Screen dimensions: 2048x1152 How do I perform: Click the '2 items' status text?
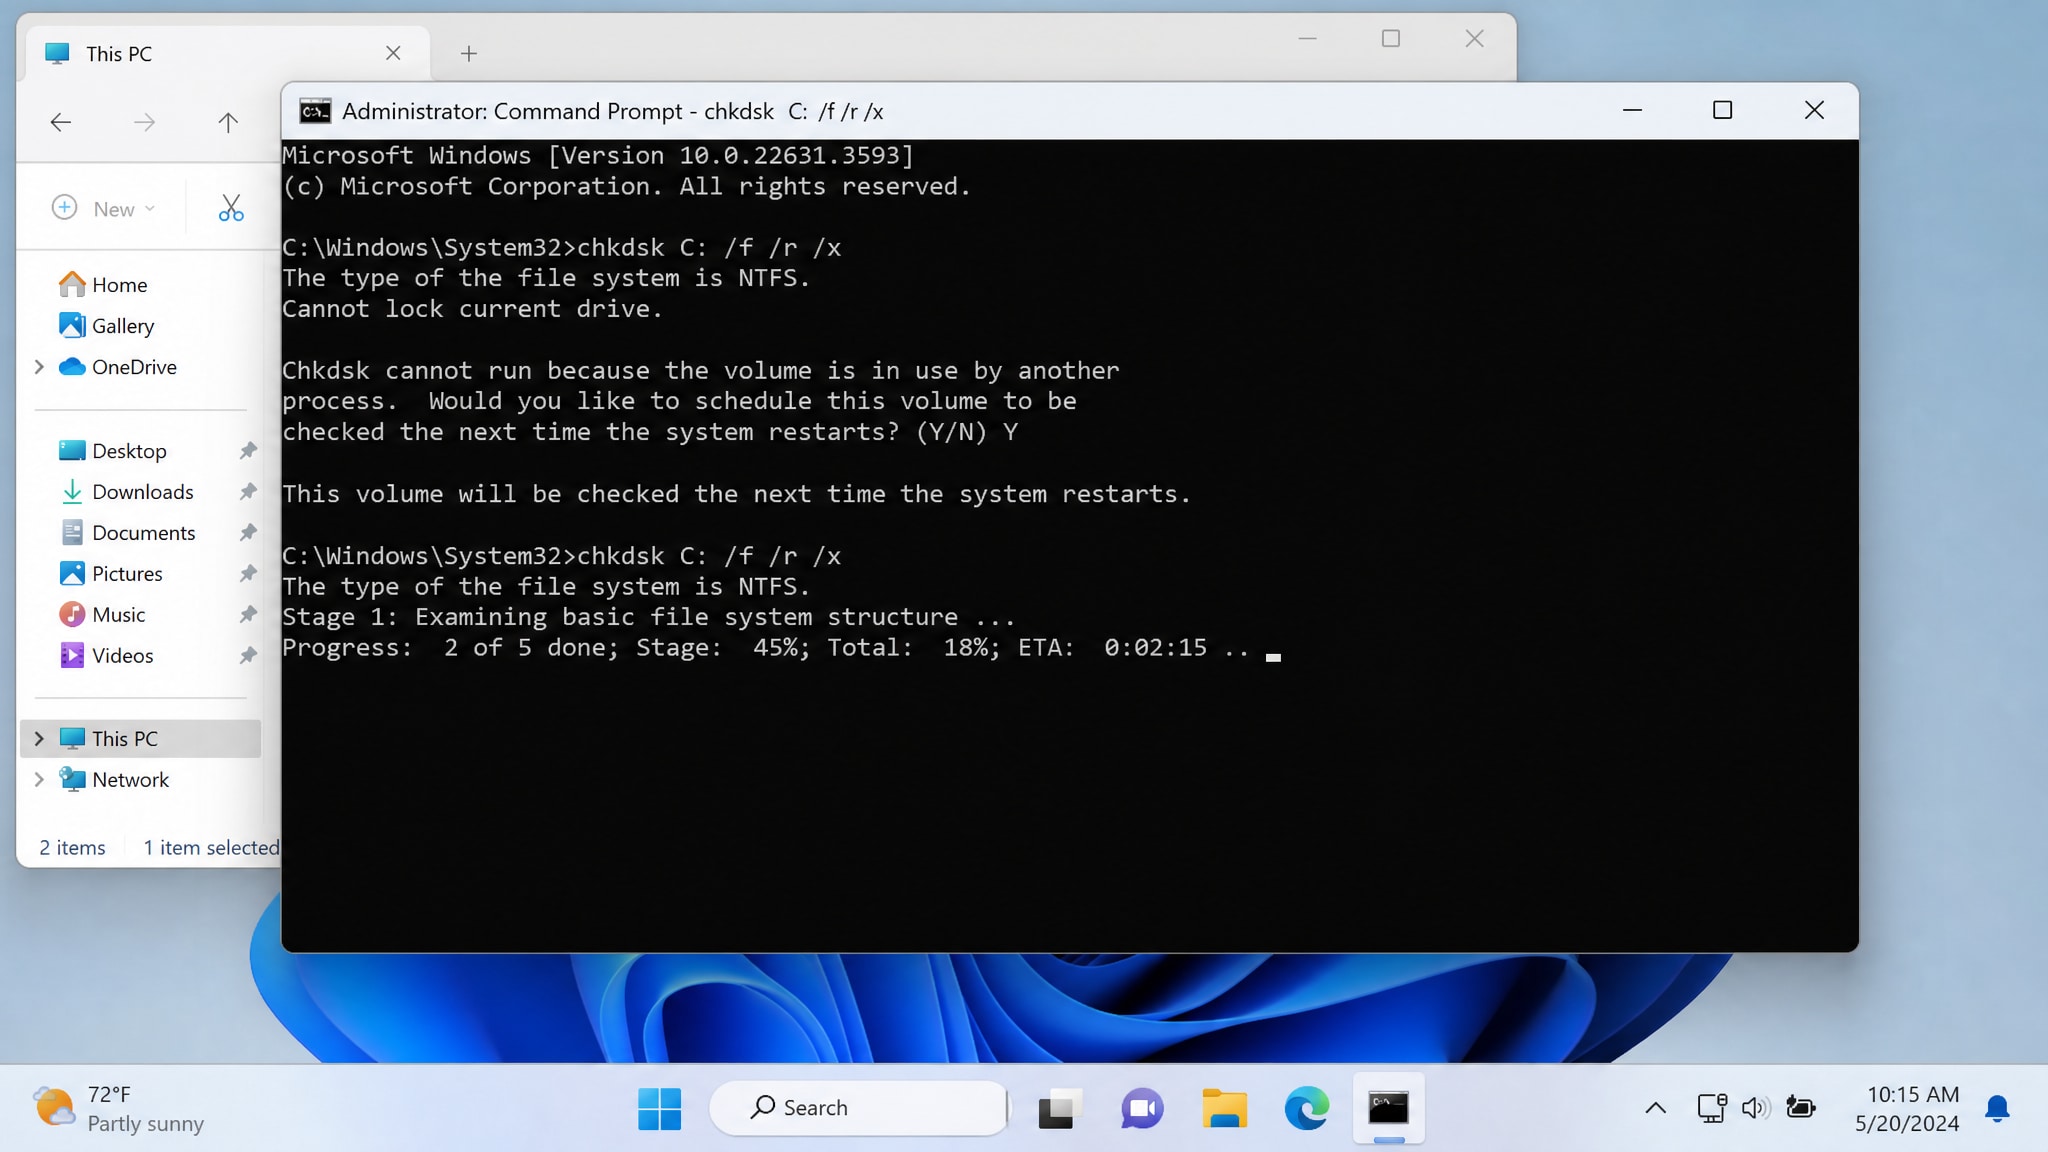(72, 848)
